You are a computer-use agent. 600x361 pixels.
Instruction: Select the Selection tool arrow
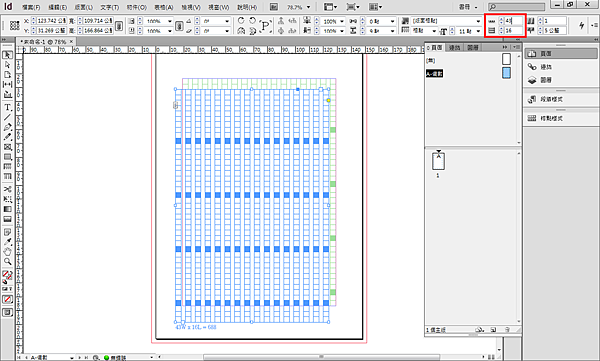click(x=7, y=55)
